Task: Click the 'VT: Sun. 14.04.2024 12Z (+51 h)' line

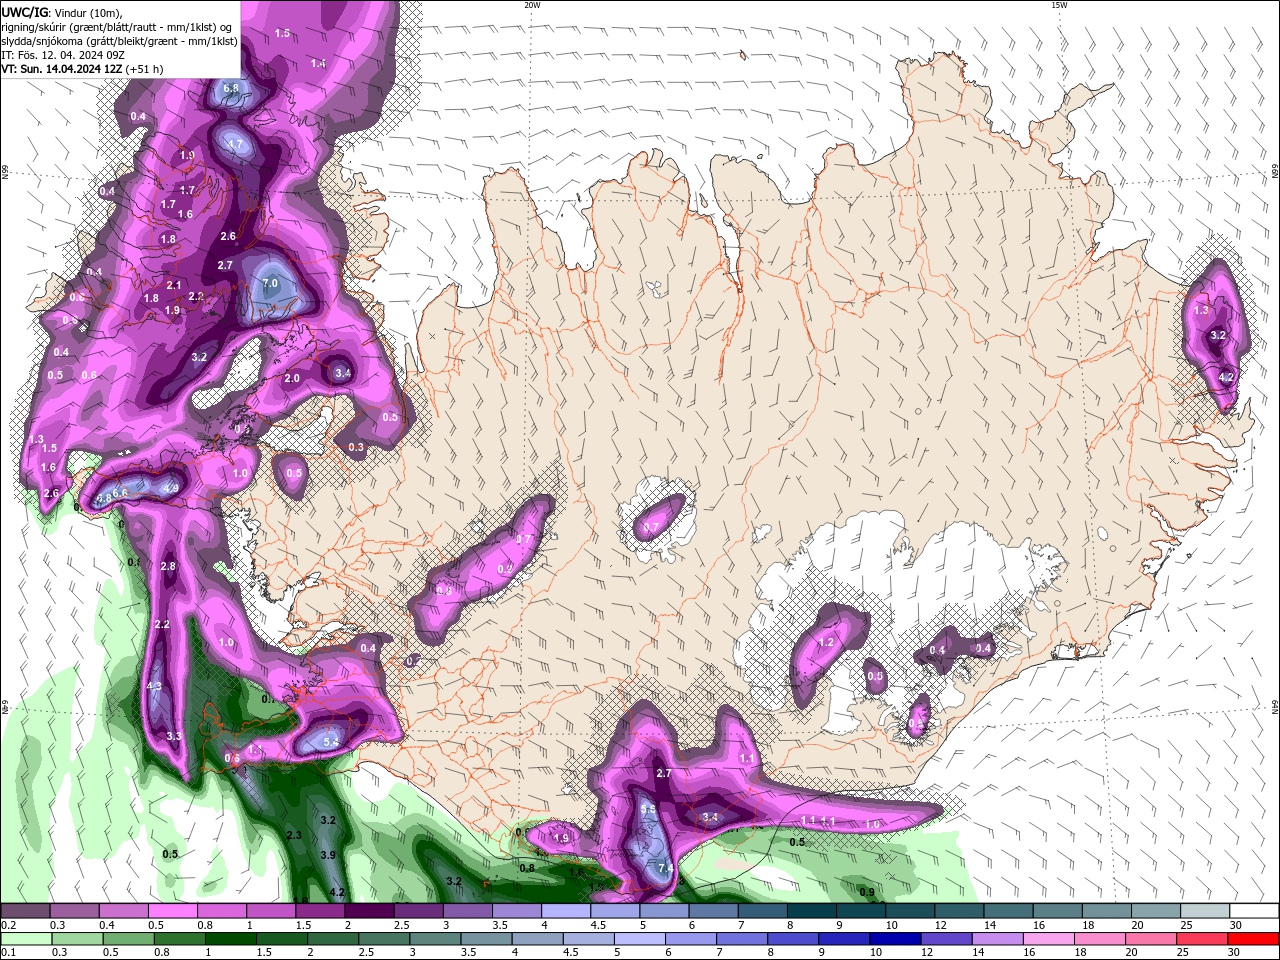Action: click(82, 69)
